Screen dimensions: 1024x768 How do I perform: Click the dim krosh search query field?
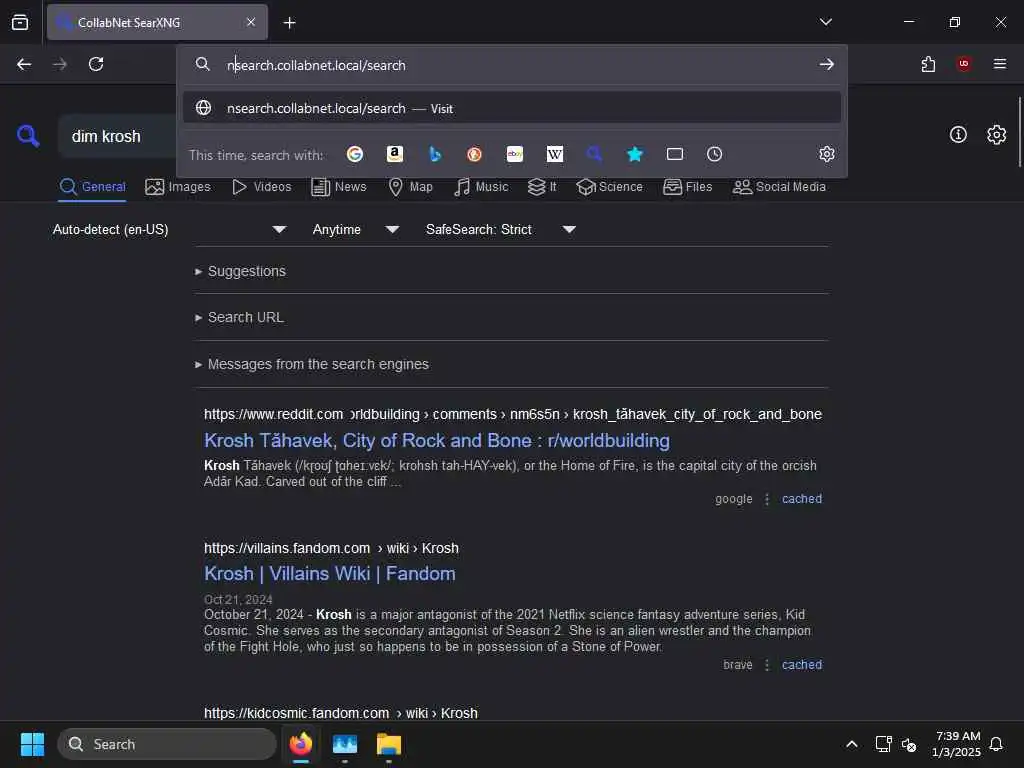click(x=118, y=136)
